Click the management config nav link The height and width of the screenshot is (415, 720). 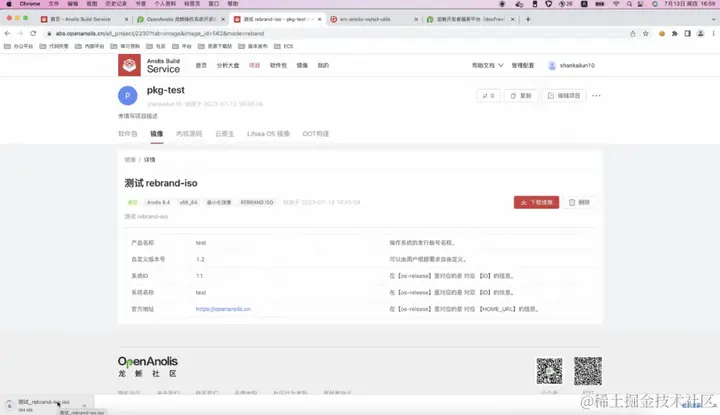(x=523, y=65)
